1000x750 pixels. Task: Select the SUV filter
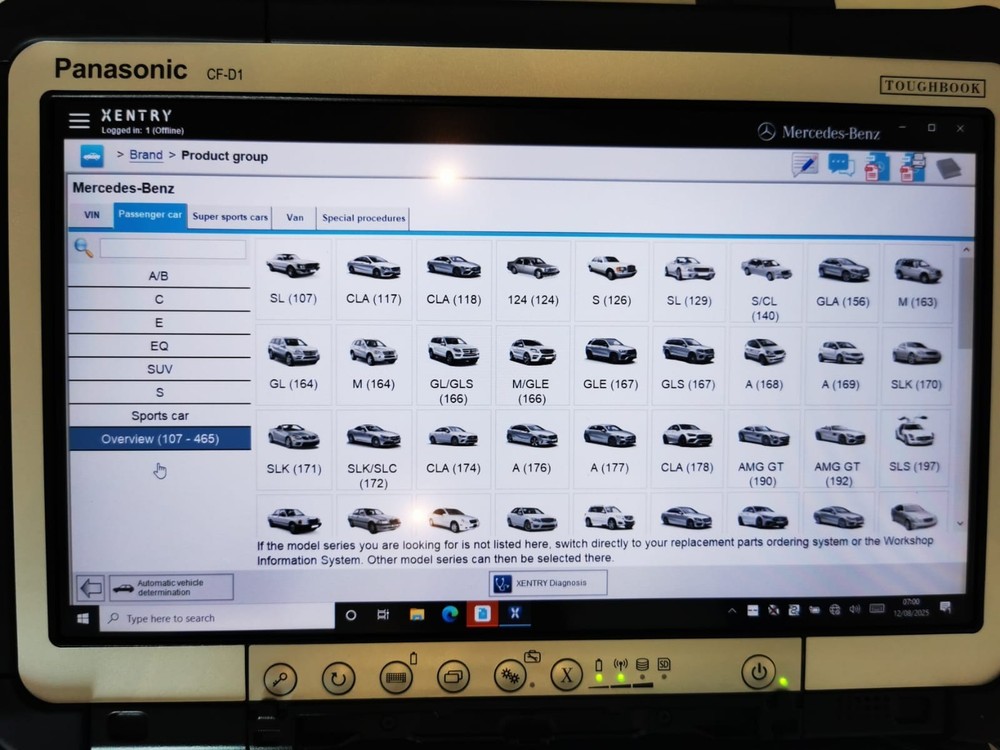click(159, 369)
